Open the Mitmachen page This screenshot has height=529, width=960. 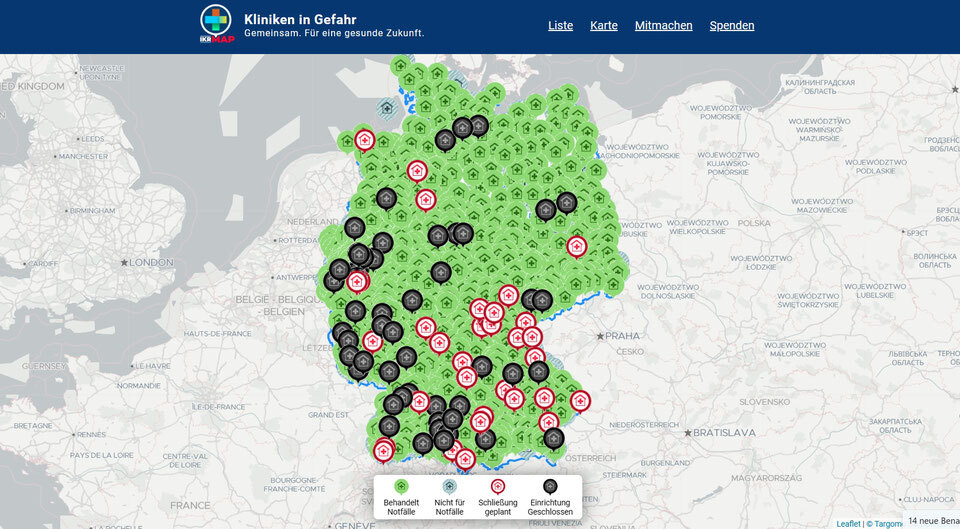click(x=663, y=25)
